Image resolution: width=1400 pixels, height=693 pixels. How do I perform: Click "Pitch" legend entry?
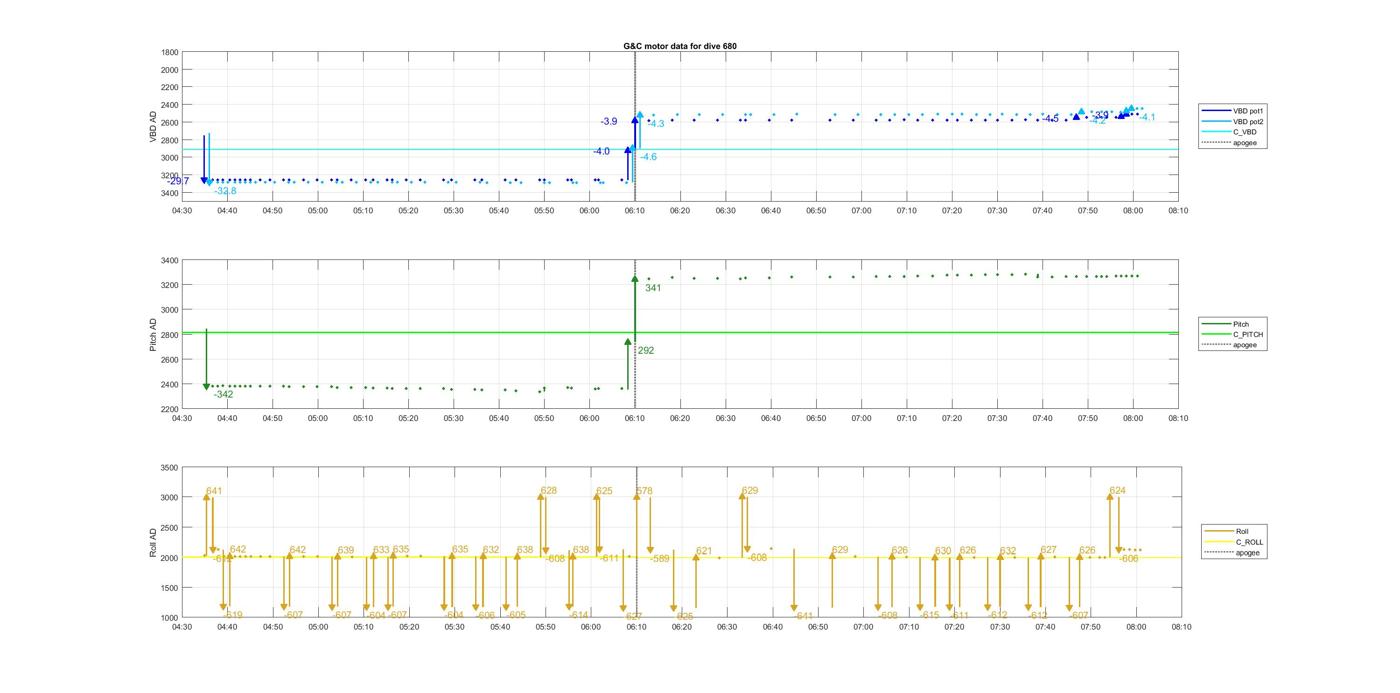1241,324
